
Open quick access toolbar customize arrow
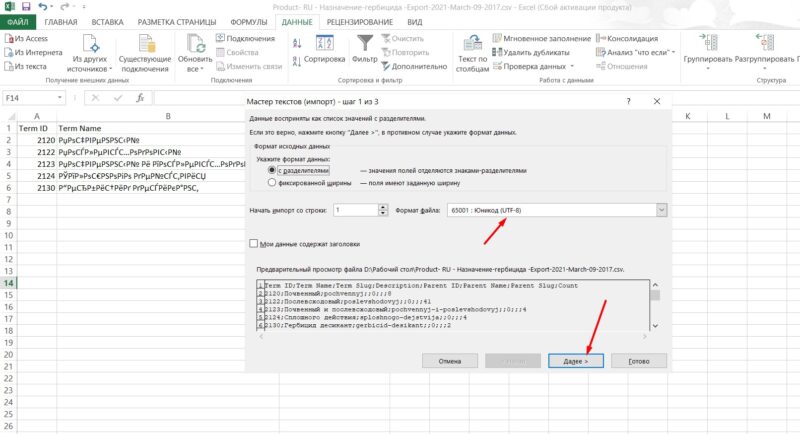[84, 7]
